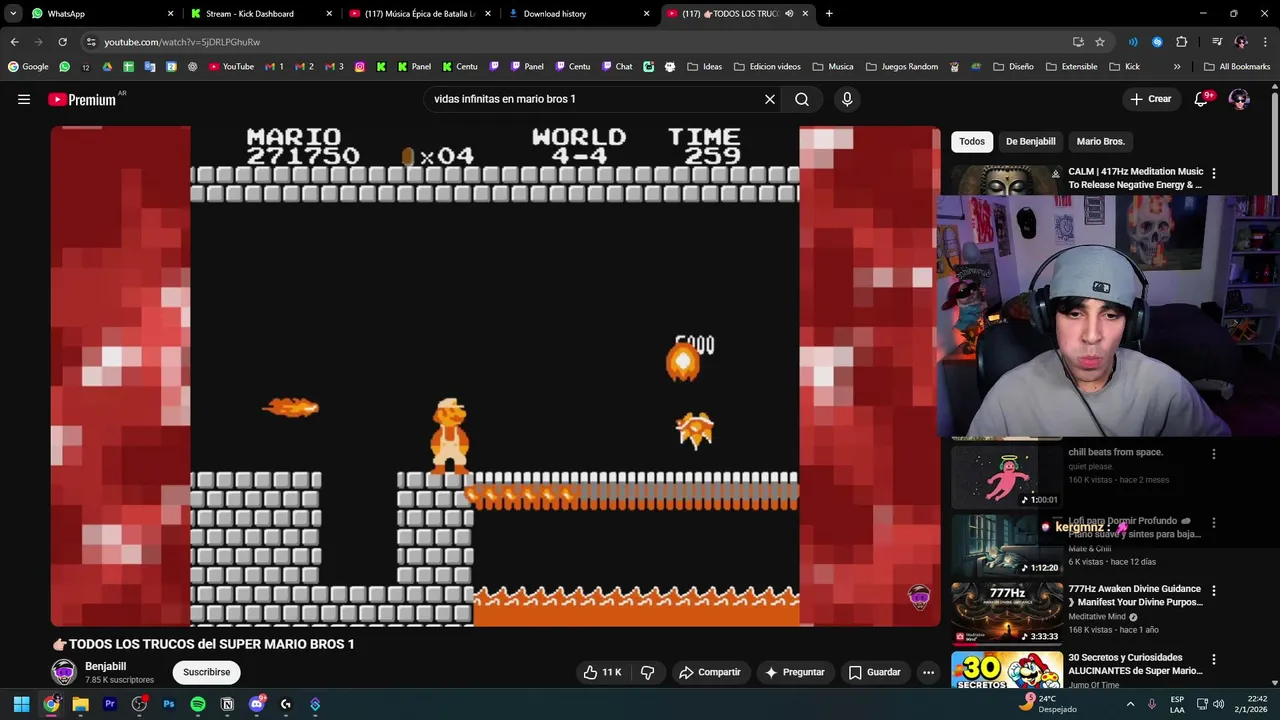This screenshot has height=720, width=1280.
Task: Show hidden bookmarks with the chevron
Action: coord(1177,67)
